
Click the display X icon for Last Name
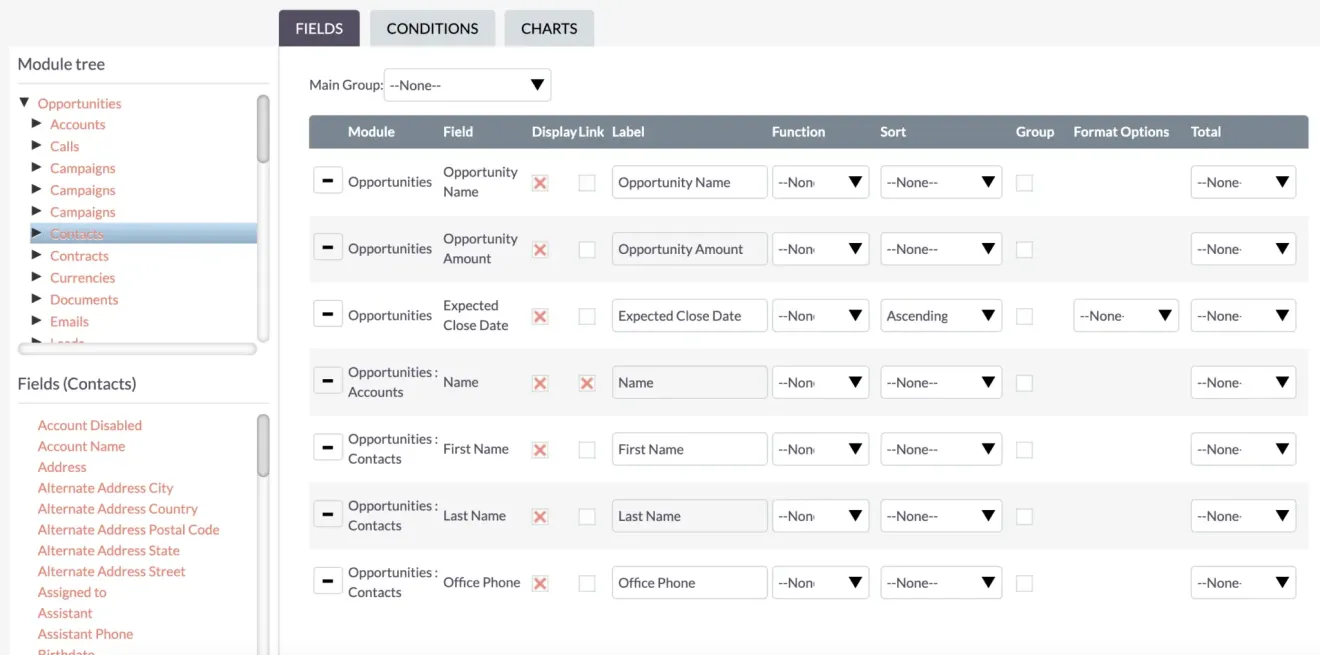coord(539,515)
